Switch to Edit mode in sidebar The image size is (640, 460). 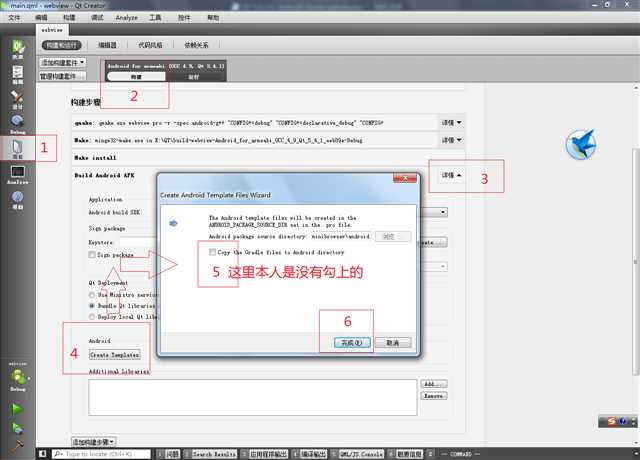pos(18,74)
